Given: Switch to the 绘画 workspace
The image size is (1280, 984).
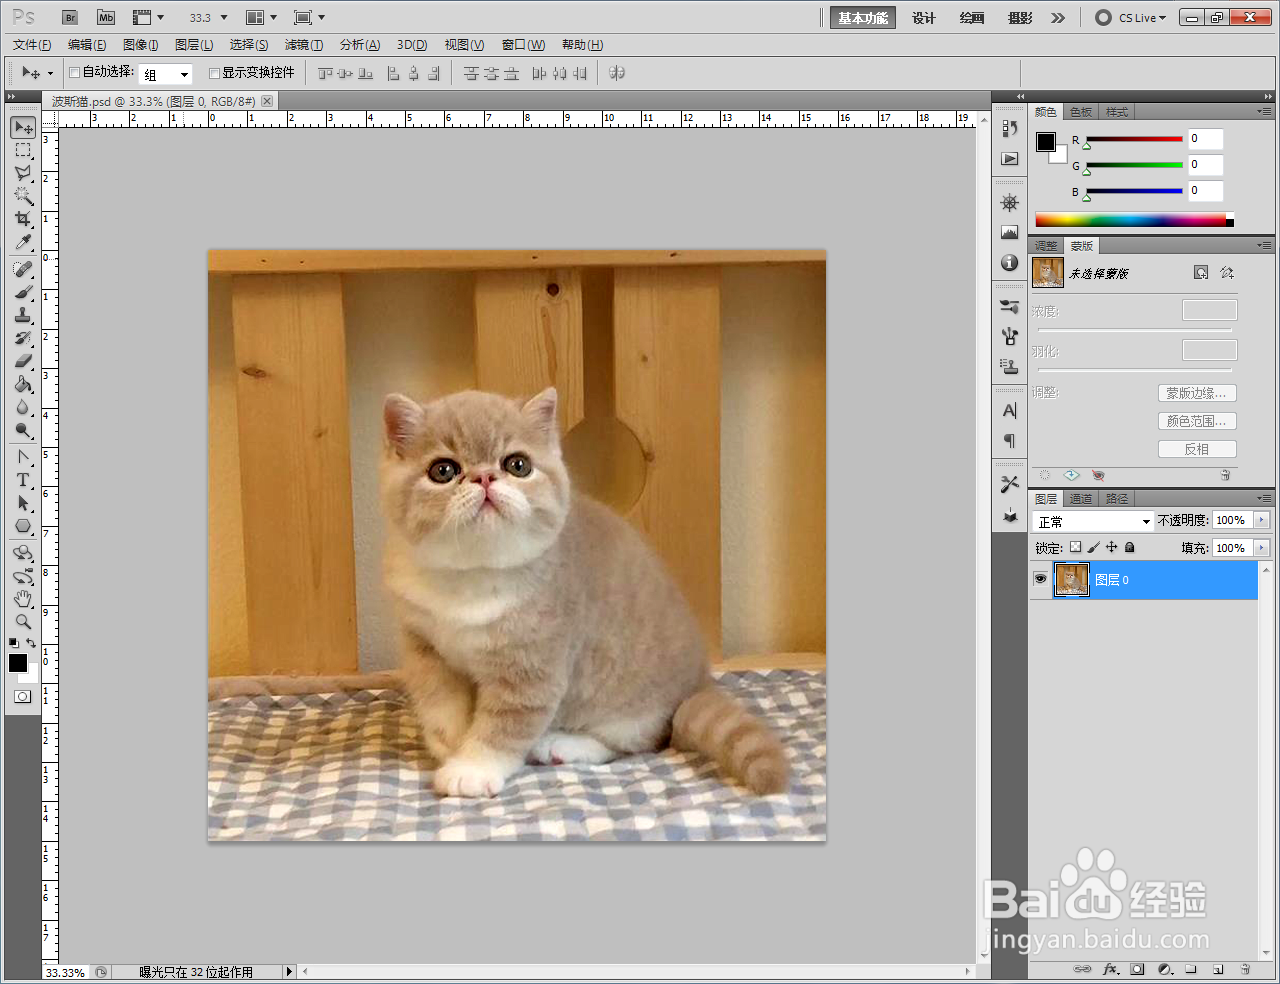Looking at the screenshot, I should click(972, 18).
